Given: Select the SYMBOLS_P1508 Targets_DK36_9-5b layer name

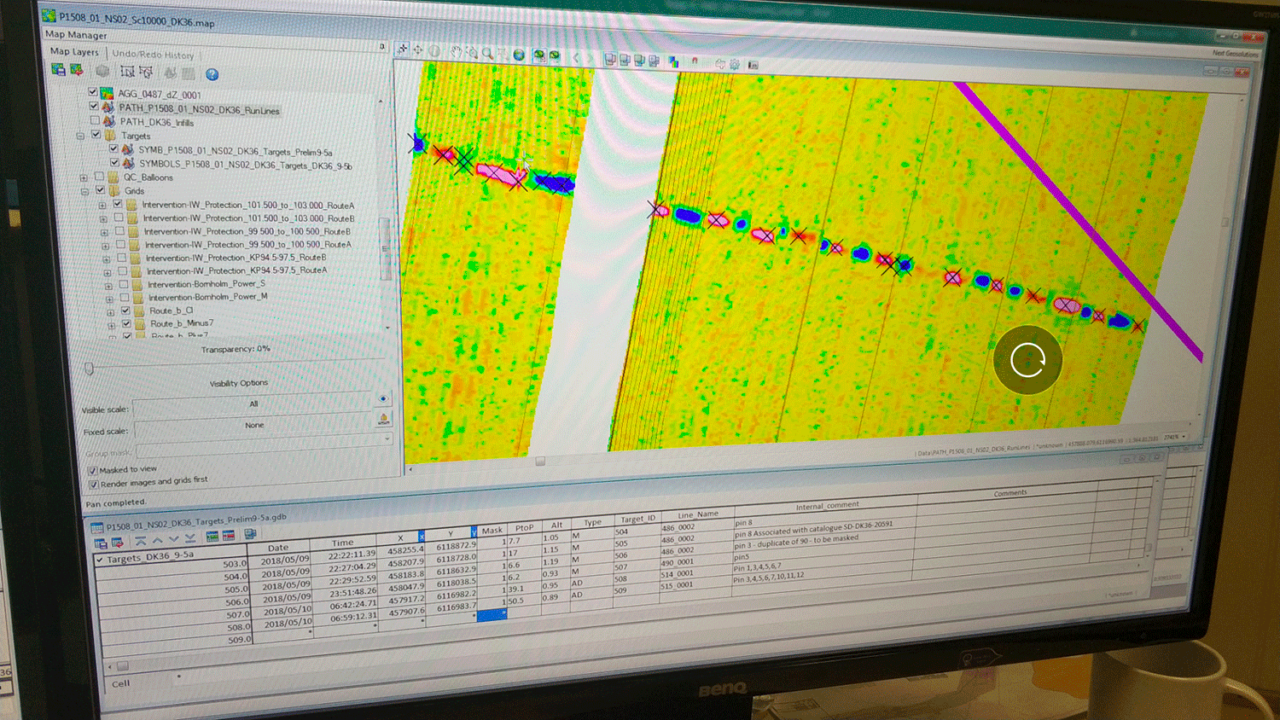Looking at the screenshot, I should pos(245,163).
